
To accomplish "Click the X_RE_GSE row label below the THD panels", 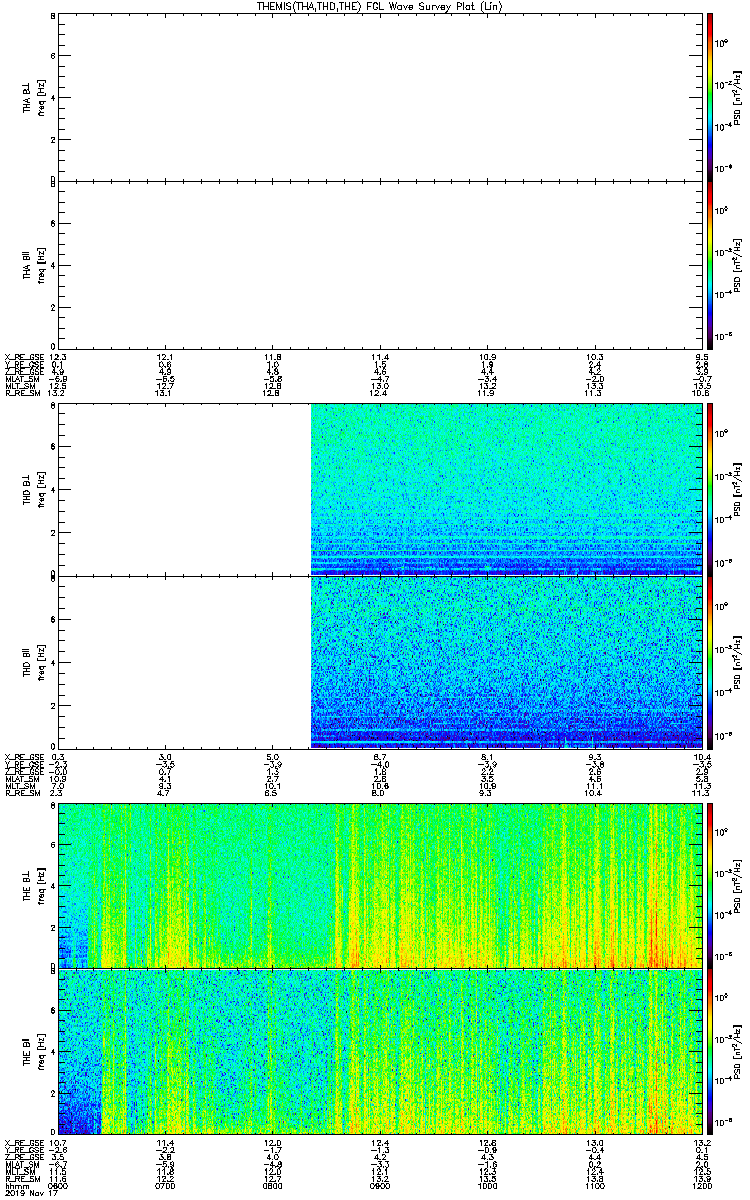I will point(23,757).
